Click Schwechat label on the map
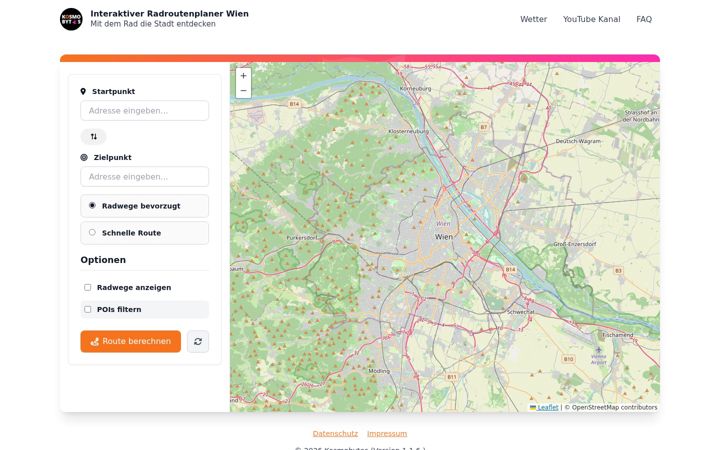The width and height of the screenshot is (720, 450). 521,312
